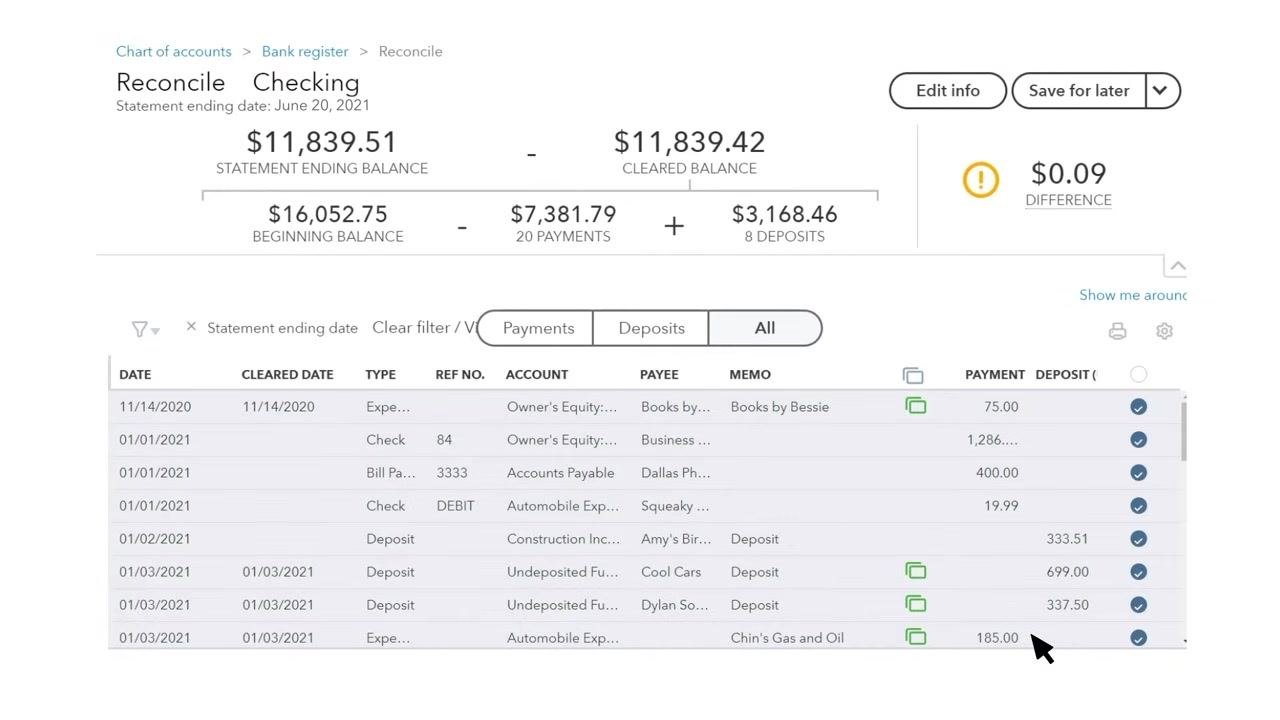Click the 185.00 payment amount
The image size is (1280, 720).
click(997, 638)
